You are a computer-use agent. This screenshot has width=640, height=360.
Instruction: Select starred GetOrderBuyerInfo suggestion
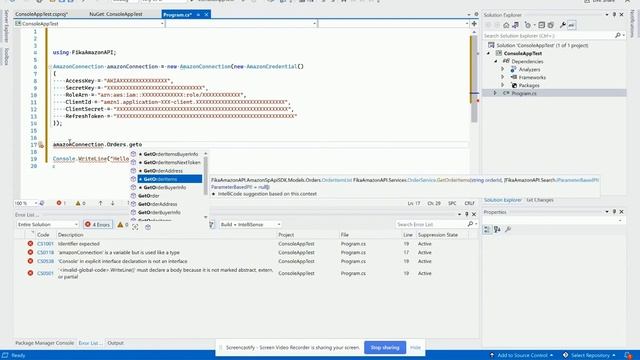click(x=164, y=187)
